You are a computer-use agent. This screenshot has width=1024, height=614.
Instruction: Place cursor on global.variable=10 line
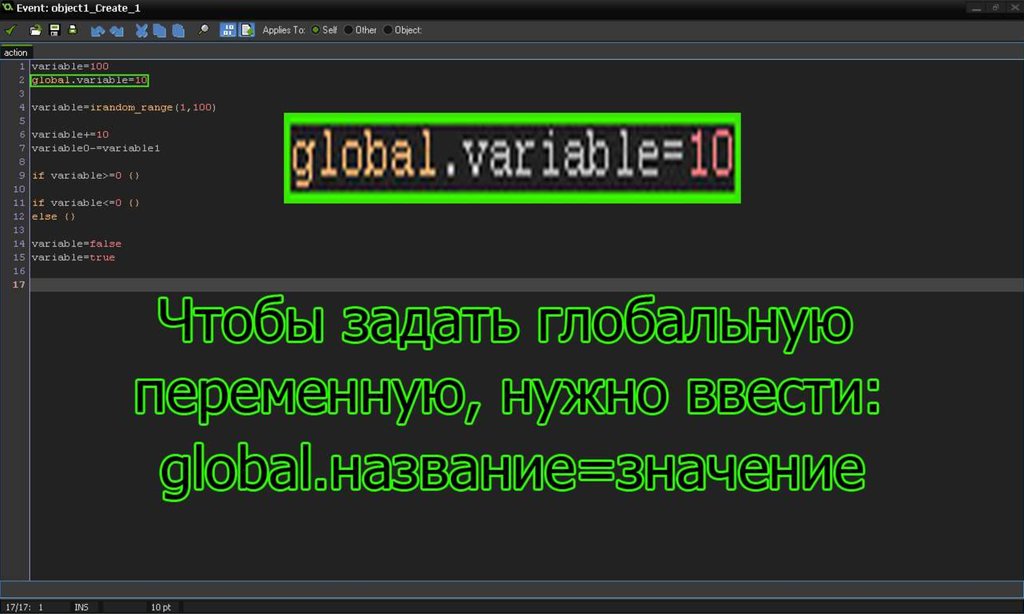point(90,80)
